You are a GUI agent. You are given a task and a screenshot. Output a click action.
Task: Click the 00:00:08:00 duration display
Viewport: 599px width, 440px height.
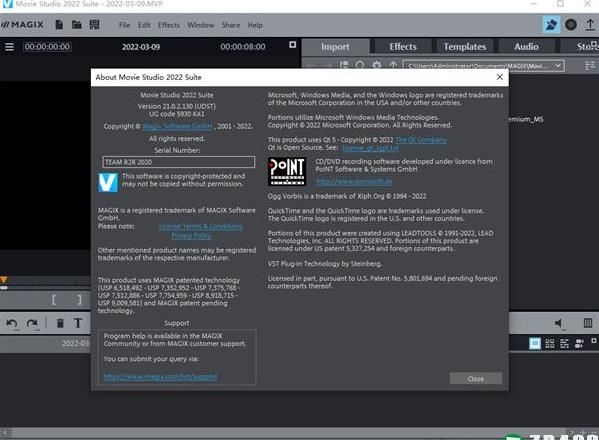[243, 47]
